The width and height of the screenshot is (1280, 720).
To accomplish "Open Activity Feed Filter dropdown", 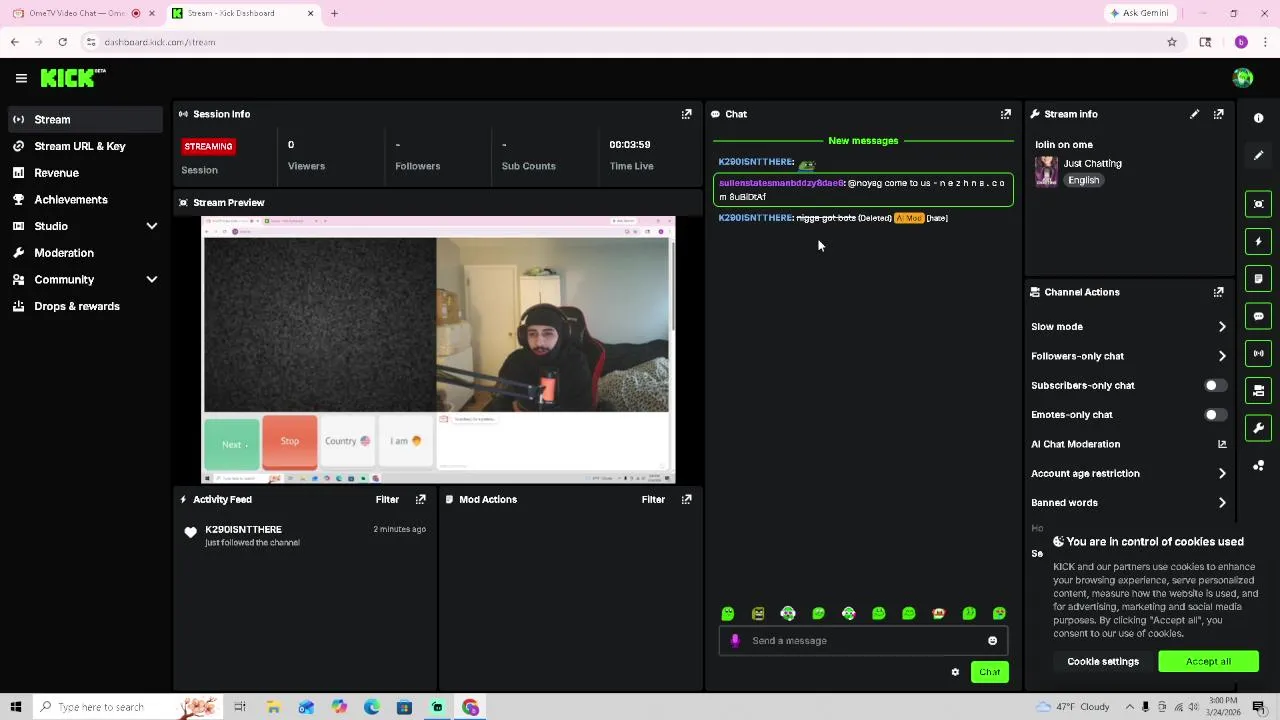I will [387, 499].
